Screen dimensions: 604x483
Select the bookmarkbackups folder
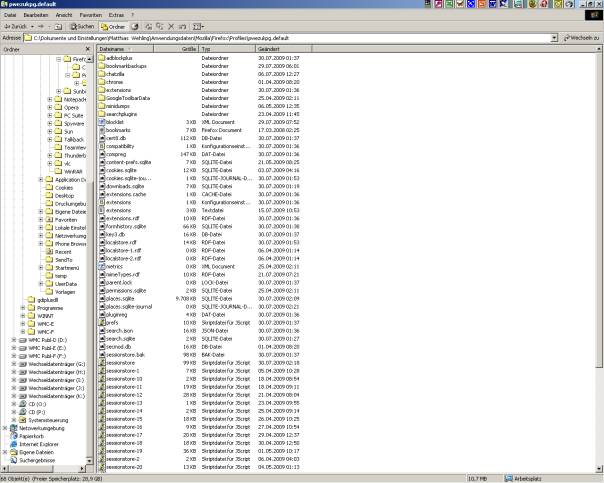tap(126, 66)
